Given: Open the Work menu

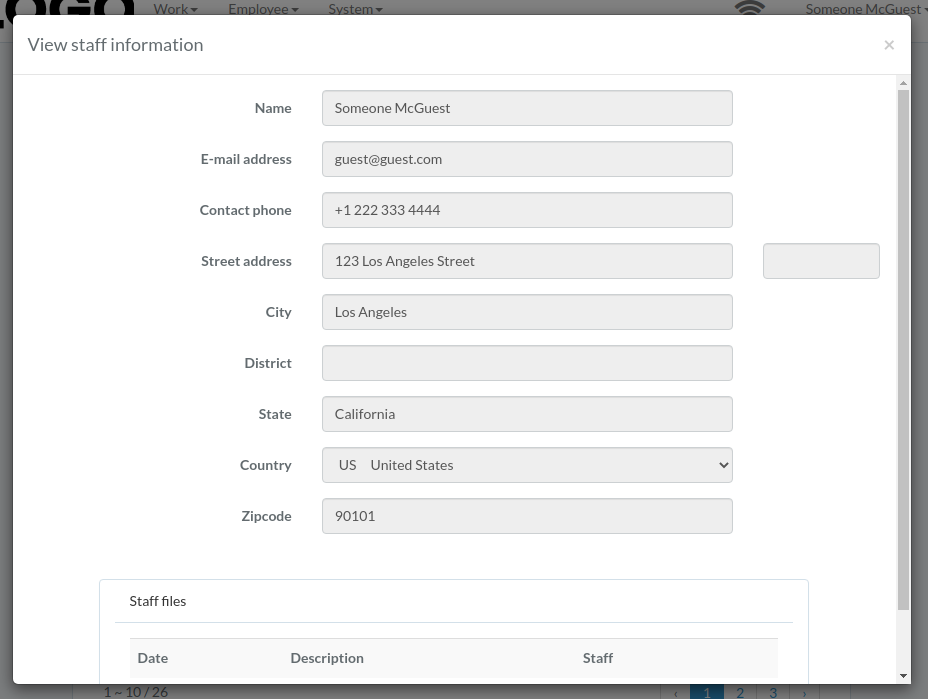Looking at the screenshot, I should coord(175,9).
